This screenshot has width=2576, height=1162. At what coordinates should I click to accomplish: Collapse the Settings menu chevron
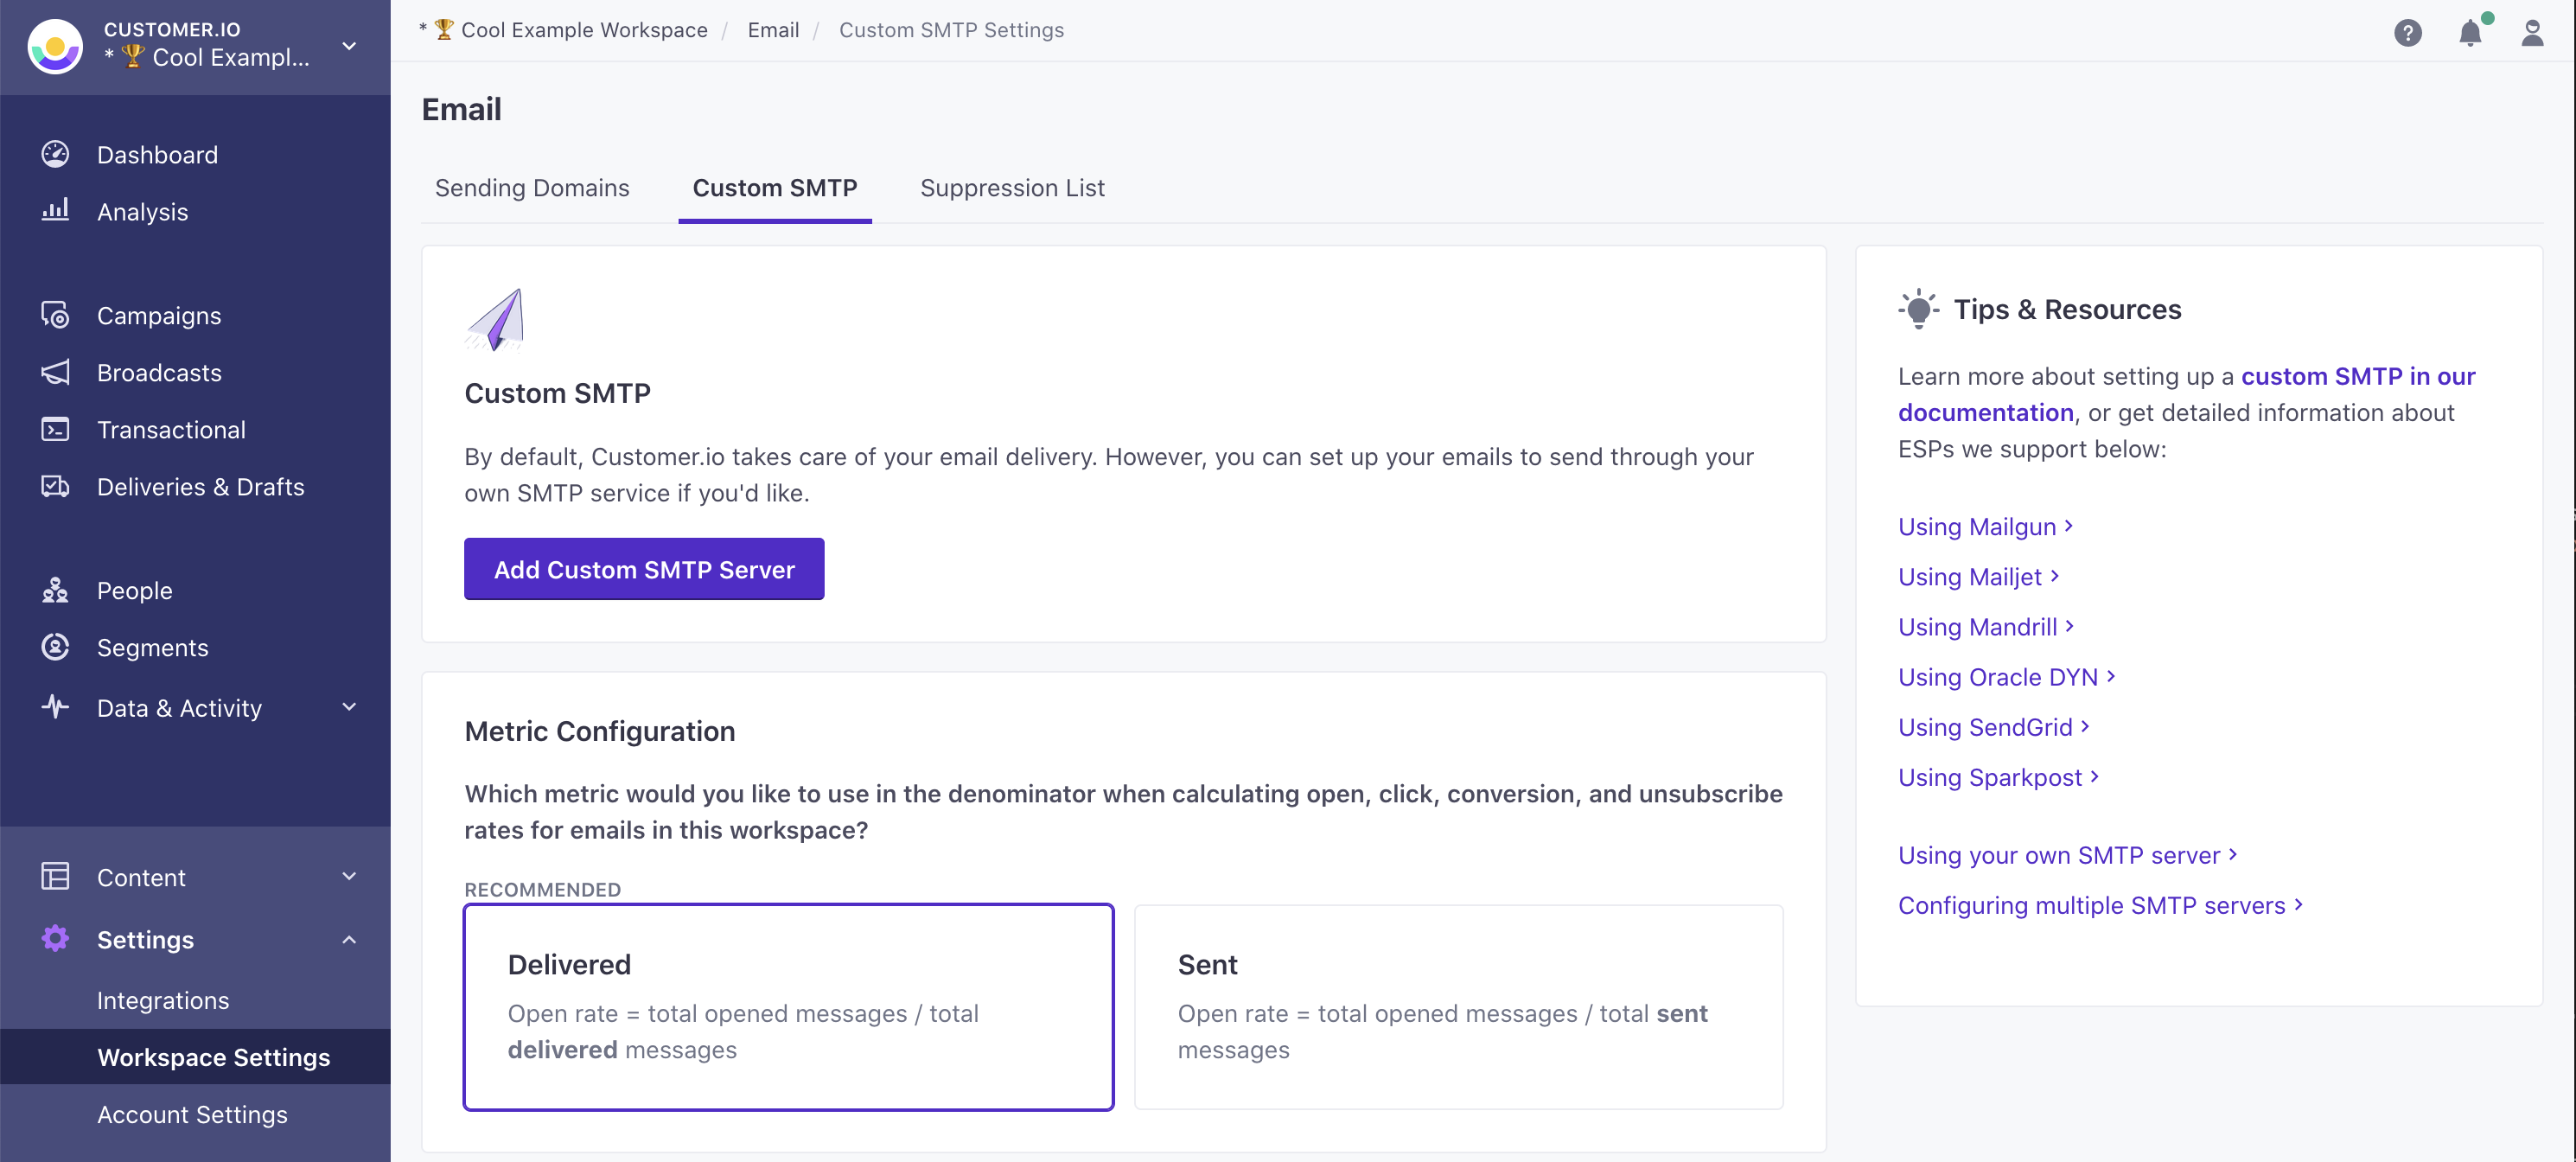coord(349,939)
